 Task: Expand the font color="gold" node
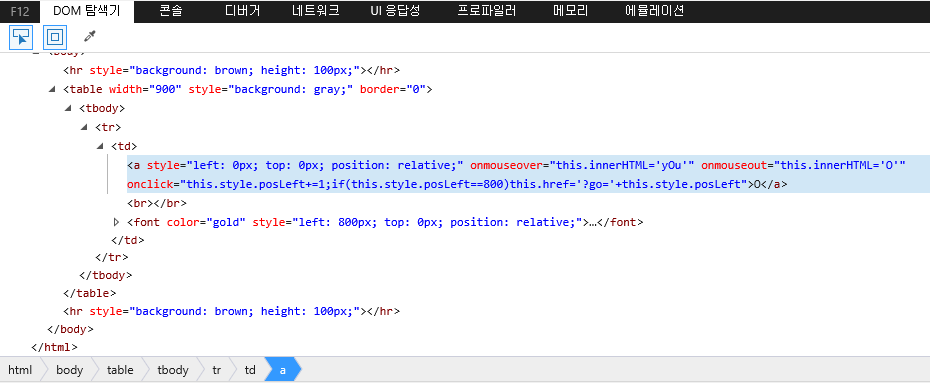coord(117,222)
